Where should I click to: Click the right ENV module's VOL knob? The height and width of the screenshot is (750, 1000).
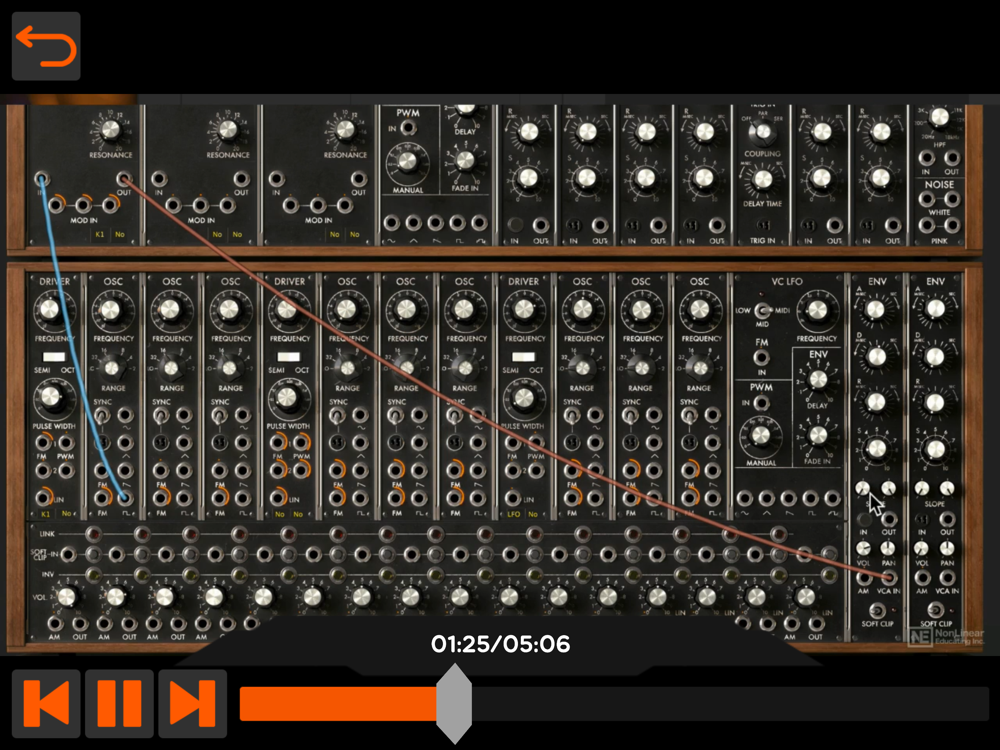[921, 548]
